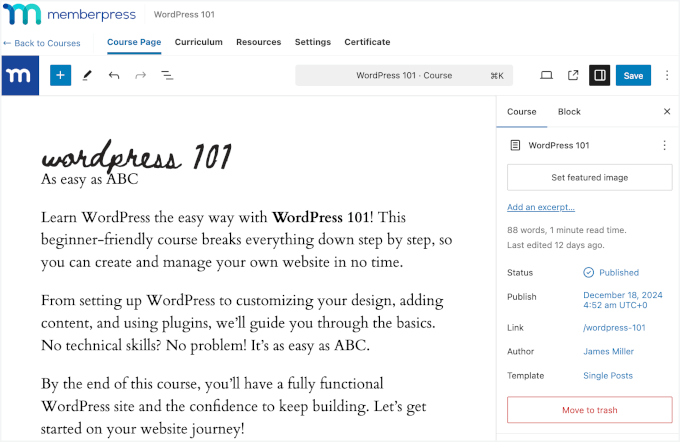680x442 pixels.
Task: Click the blue block inserter plus button
Action: [60, 75]
